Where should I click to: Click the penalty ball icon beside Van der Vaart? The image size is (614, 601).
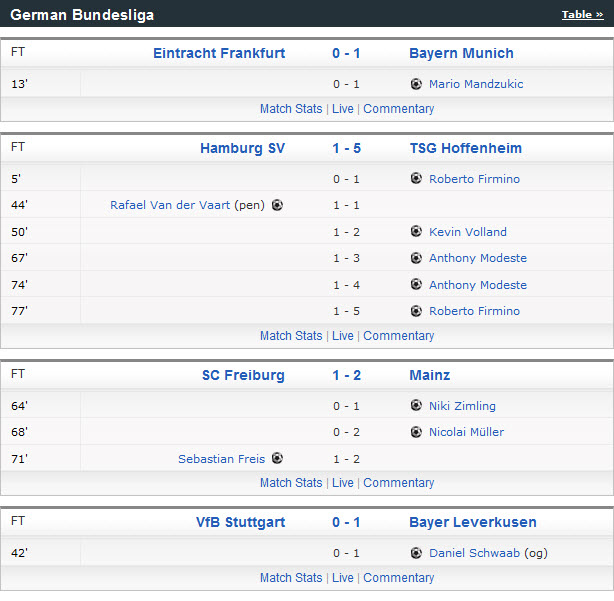[277, 205]
